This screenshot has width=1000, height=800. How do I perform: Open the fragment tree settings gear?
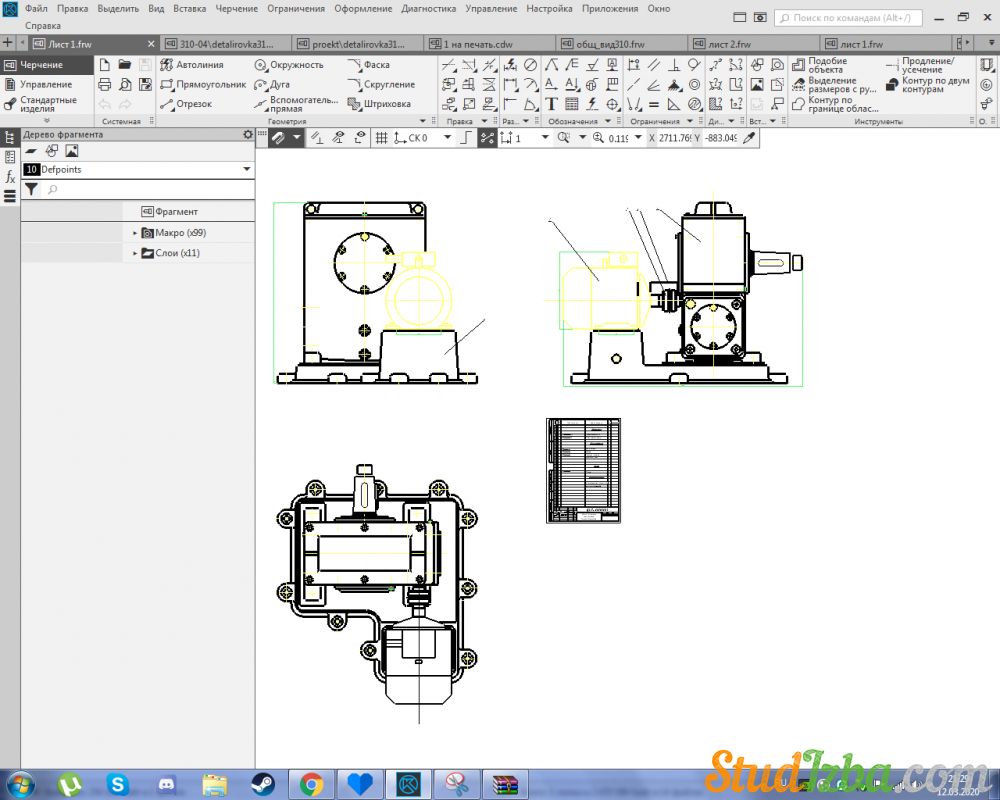click(248, 135)
